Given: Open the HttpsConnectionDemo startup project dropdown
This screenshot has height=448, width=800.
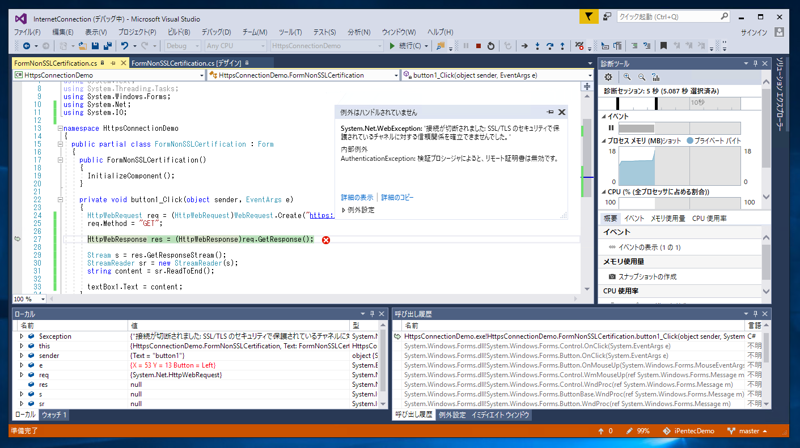Looking at the screenshot, I should click(326, 46).
